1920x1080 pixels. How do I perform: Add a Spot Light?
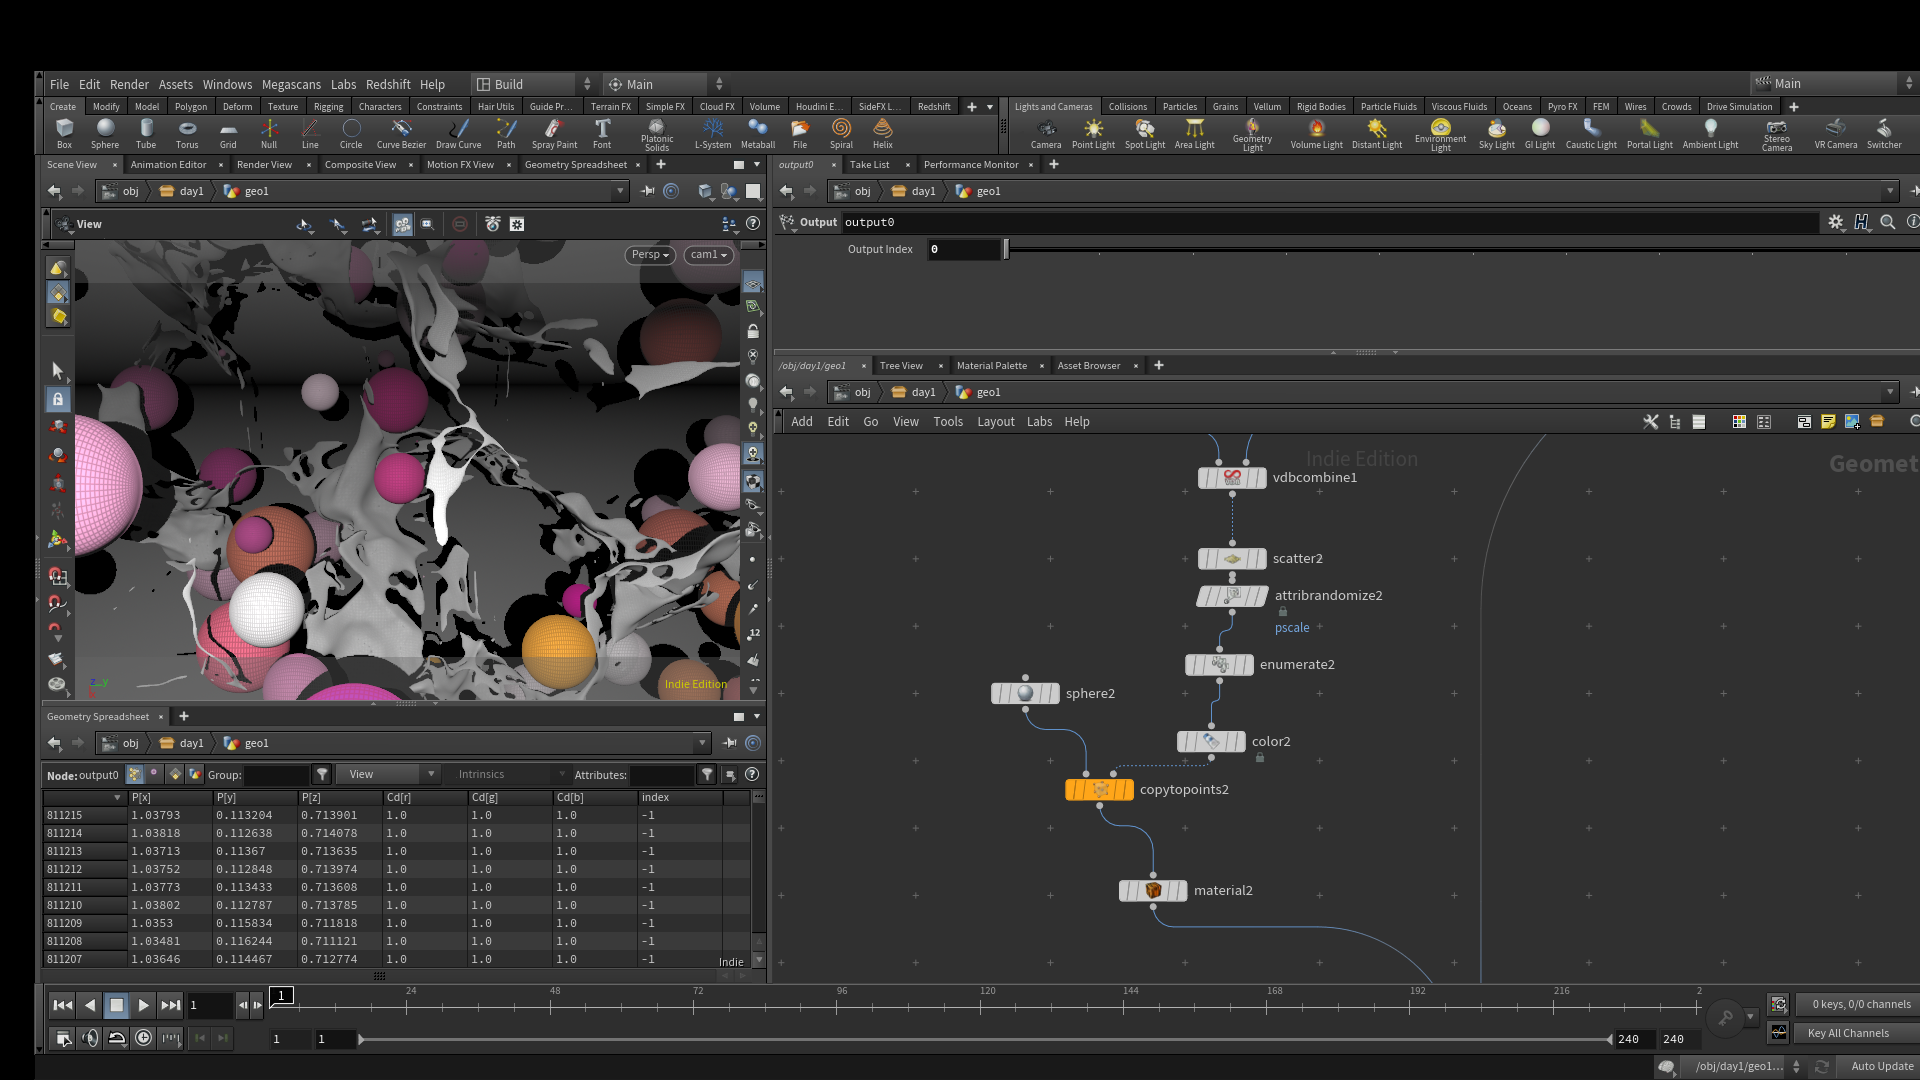(x=1145, y=134)
